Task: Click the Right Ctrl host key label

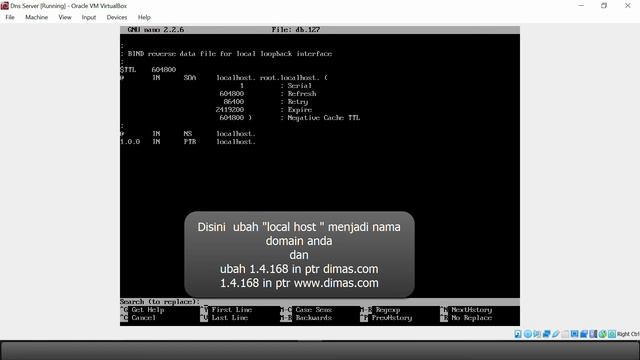Action: coord(628,334)
